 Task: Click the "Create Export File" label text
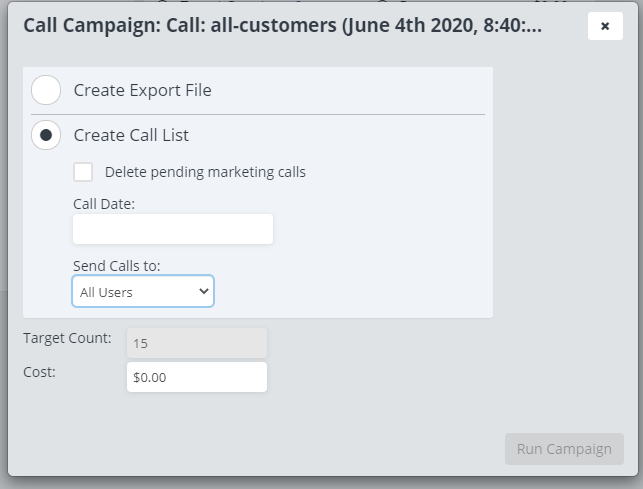(142, 90)
